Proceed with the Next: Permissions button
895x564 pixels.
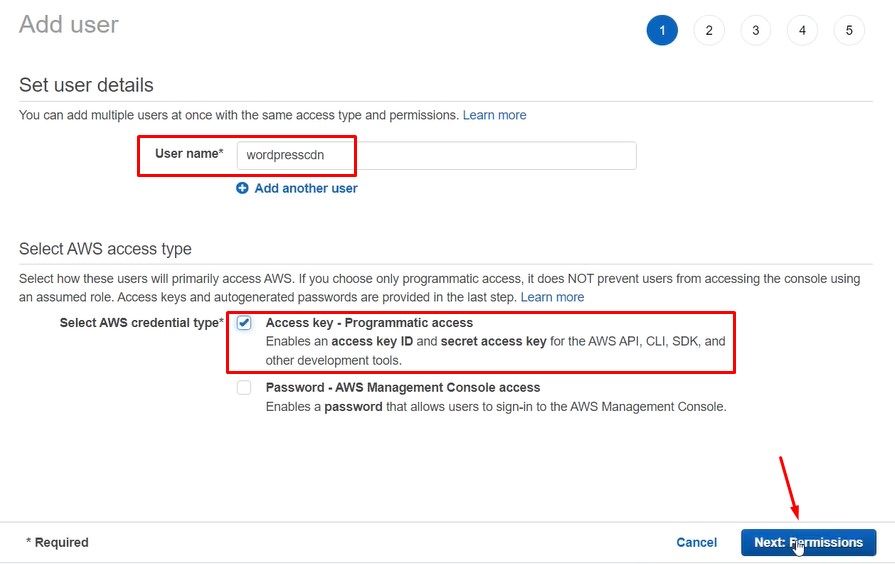[808, 542]
